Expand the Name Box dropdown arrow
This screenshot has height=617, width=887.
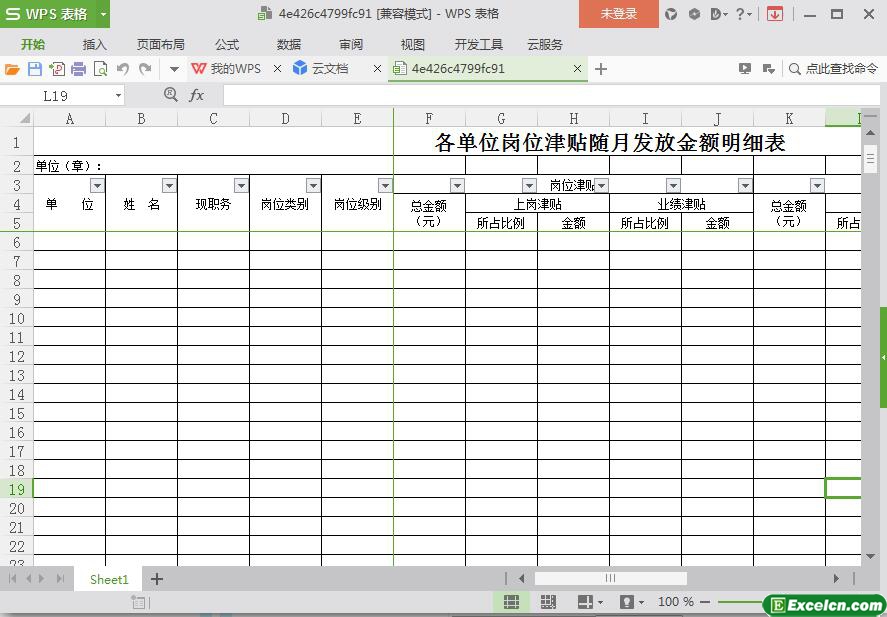[x=119, y=95]
